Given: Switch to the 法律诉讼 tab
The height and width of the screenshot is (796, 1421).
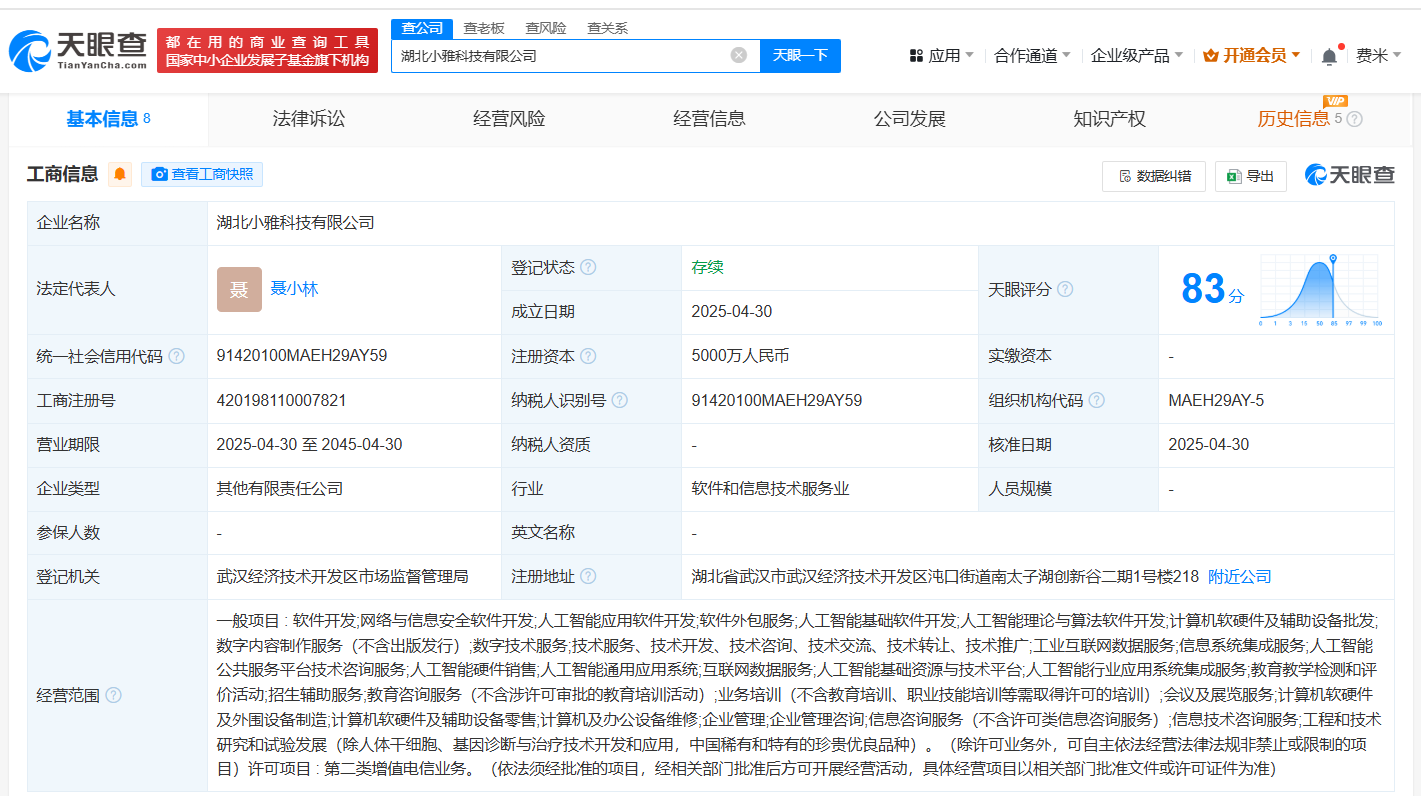Looking at the screenshot, I should [309, 119].
